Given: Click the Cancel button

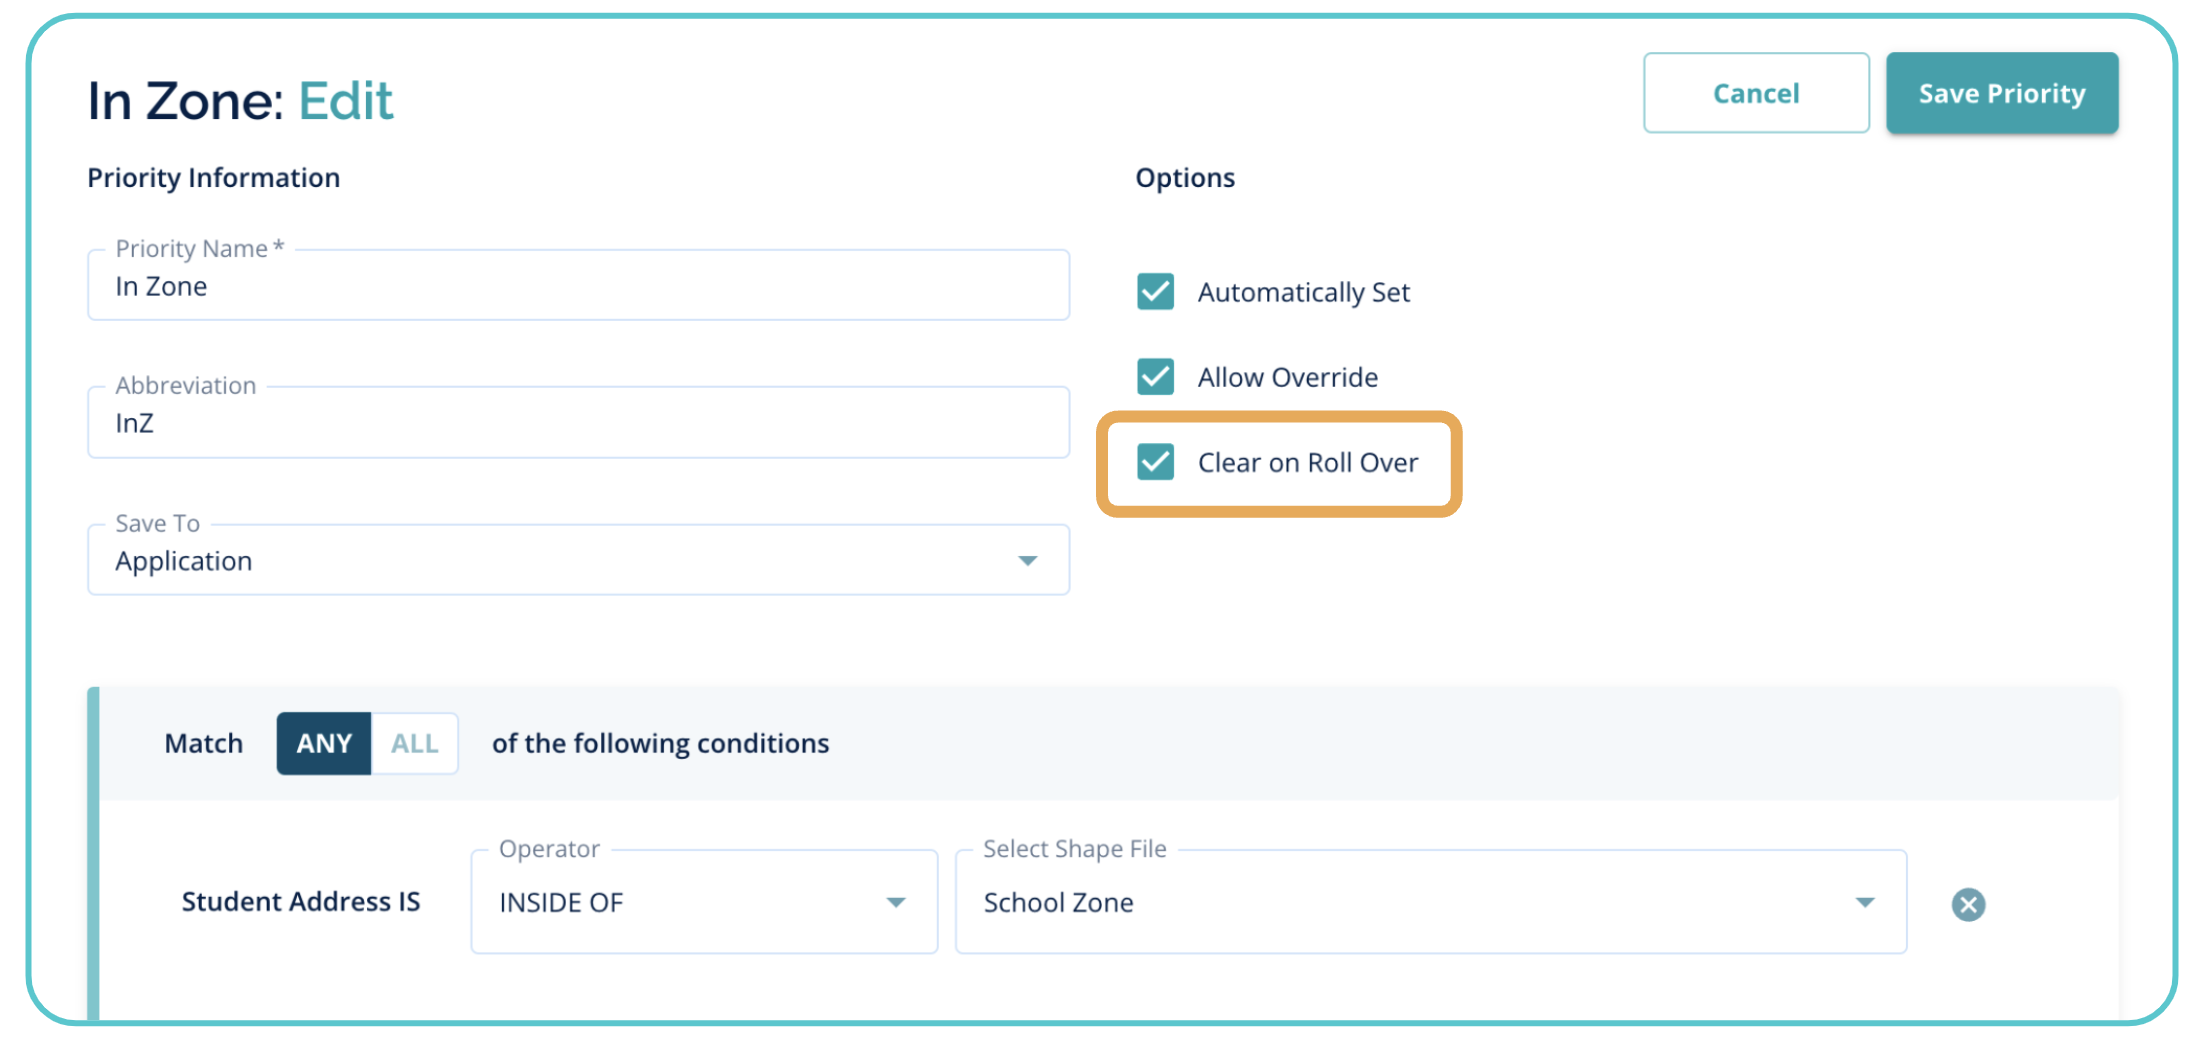Looking at the screenshot, I should point(1755,94).
